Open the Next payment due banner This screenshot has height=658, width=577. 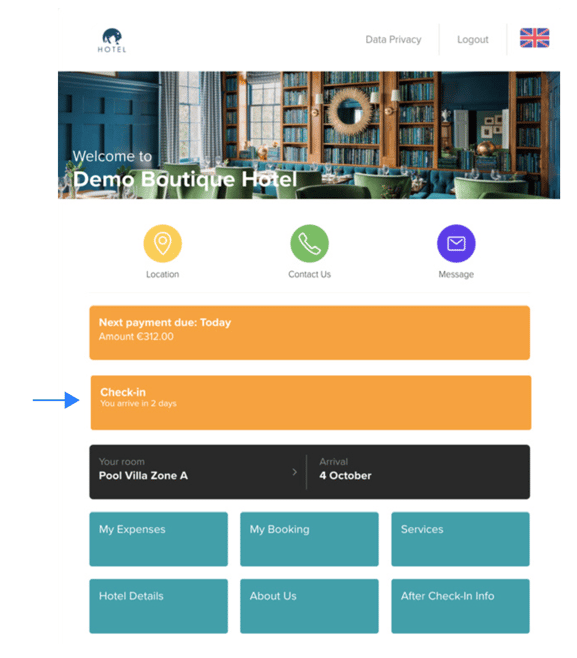[310, 333]
